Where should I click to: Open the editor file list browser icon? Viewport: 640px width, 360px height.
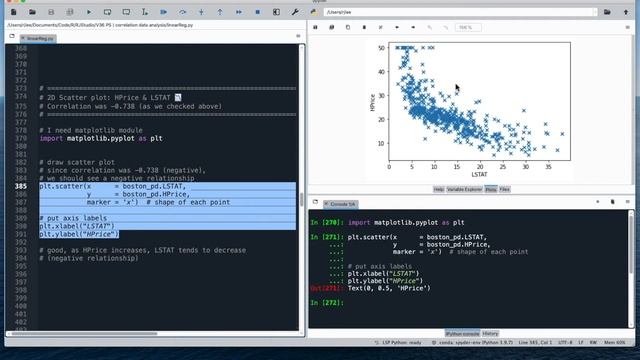tap(12, 36)
